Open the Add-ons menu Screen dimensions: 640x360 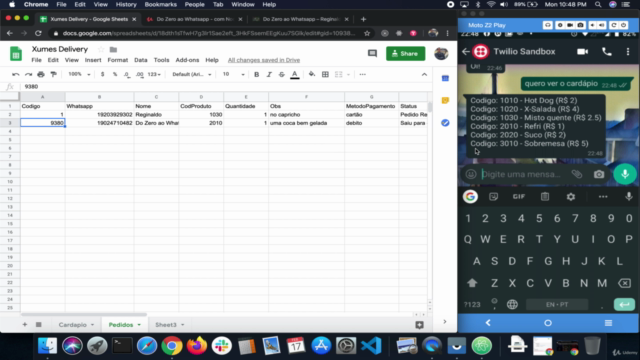[x=187, y=60]
